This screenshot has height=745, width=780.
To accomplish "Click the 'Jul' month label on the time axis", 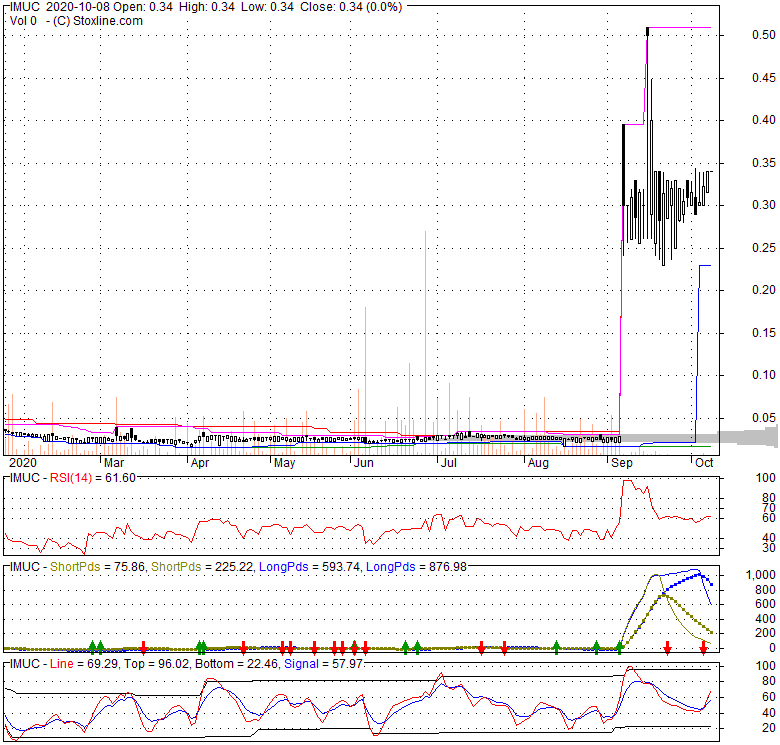I will coord(449,463).
